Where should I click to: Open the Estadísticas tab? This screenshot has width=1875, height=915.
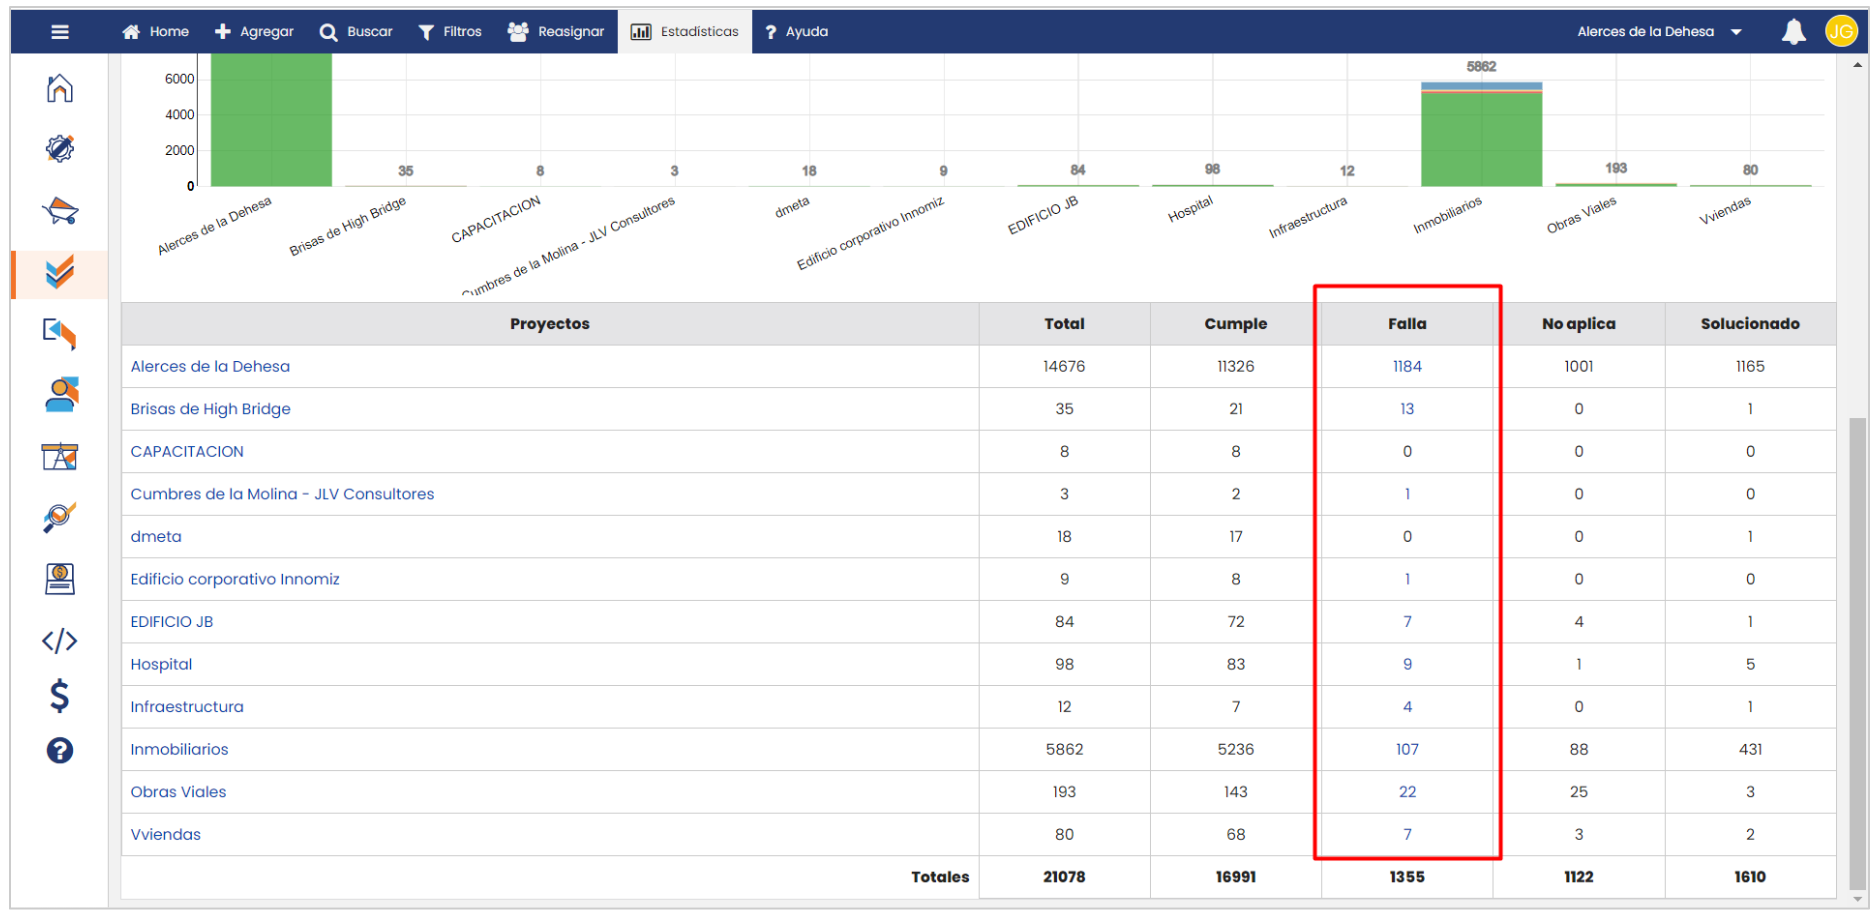coord(685,32)
